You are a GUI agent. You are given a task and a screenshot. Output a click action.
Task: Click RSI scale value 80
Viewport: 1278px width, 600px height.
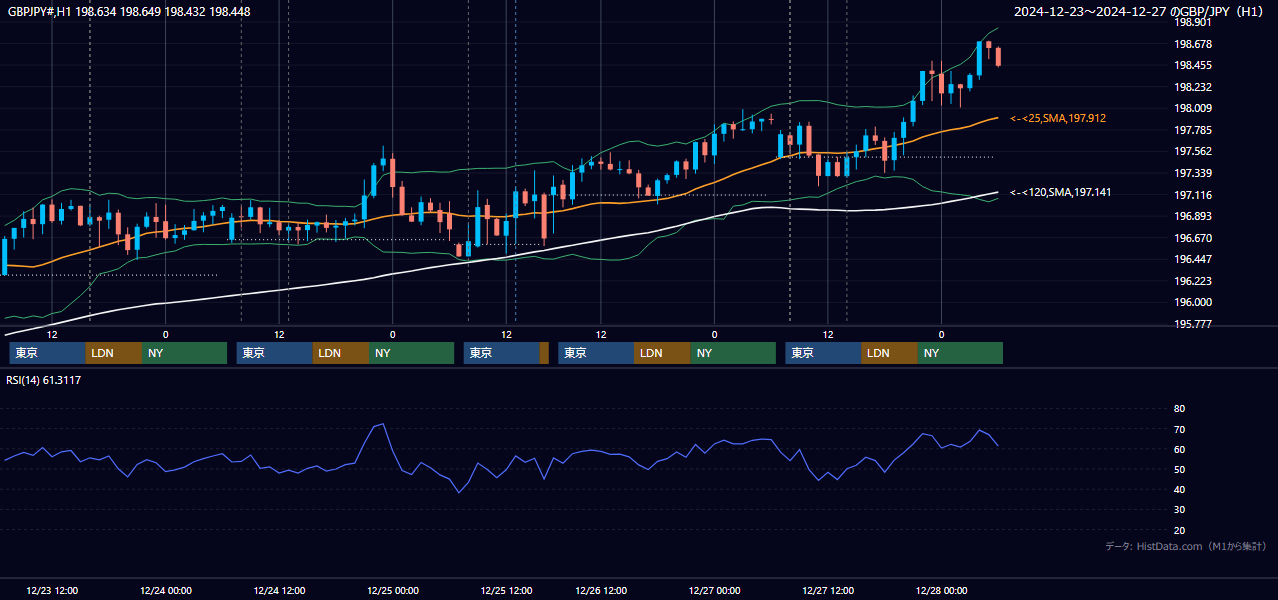pyautogui.click(x=1179, y=409)
